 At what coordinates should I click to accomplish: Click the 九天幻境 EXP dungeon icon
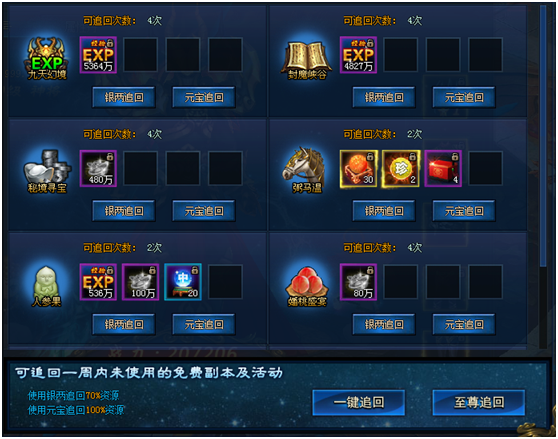click(x=47, y=58)
